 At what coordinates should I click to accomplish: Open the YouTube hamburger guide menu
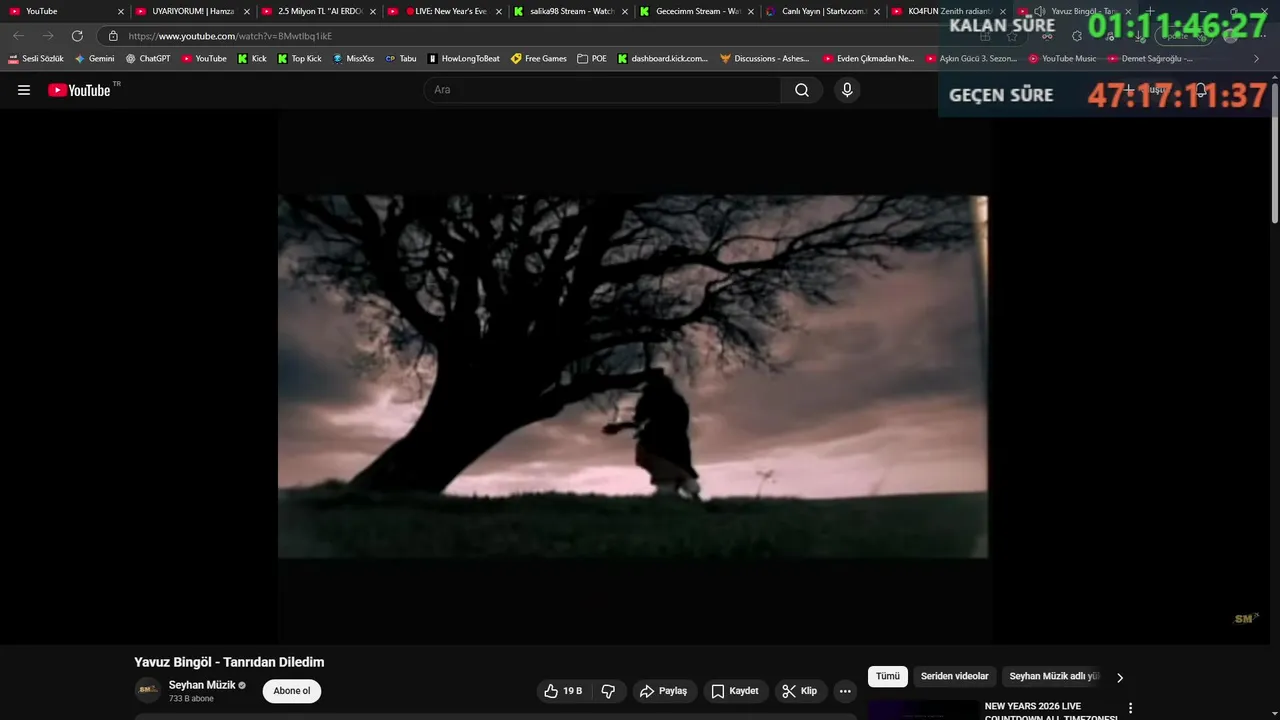(x=24, y=90)
